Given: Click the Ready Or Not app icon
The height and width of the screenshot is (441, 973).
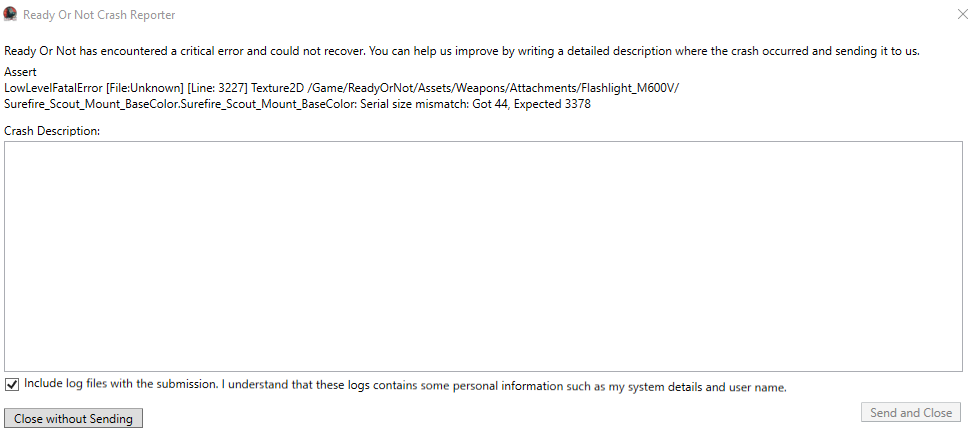Looking at the screenshot, I should click(x=10, y=14).
